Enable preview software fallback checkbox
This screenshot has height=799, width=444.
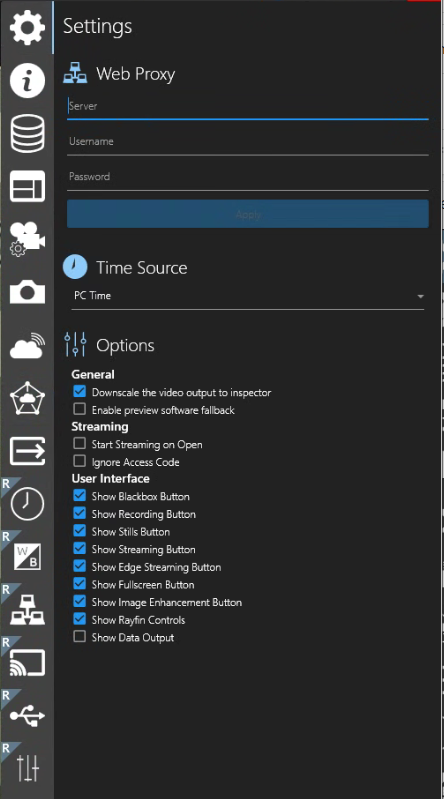click(x=79, y=409)
